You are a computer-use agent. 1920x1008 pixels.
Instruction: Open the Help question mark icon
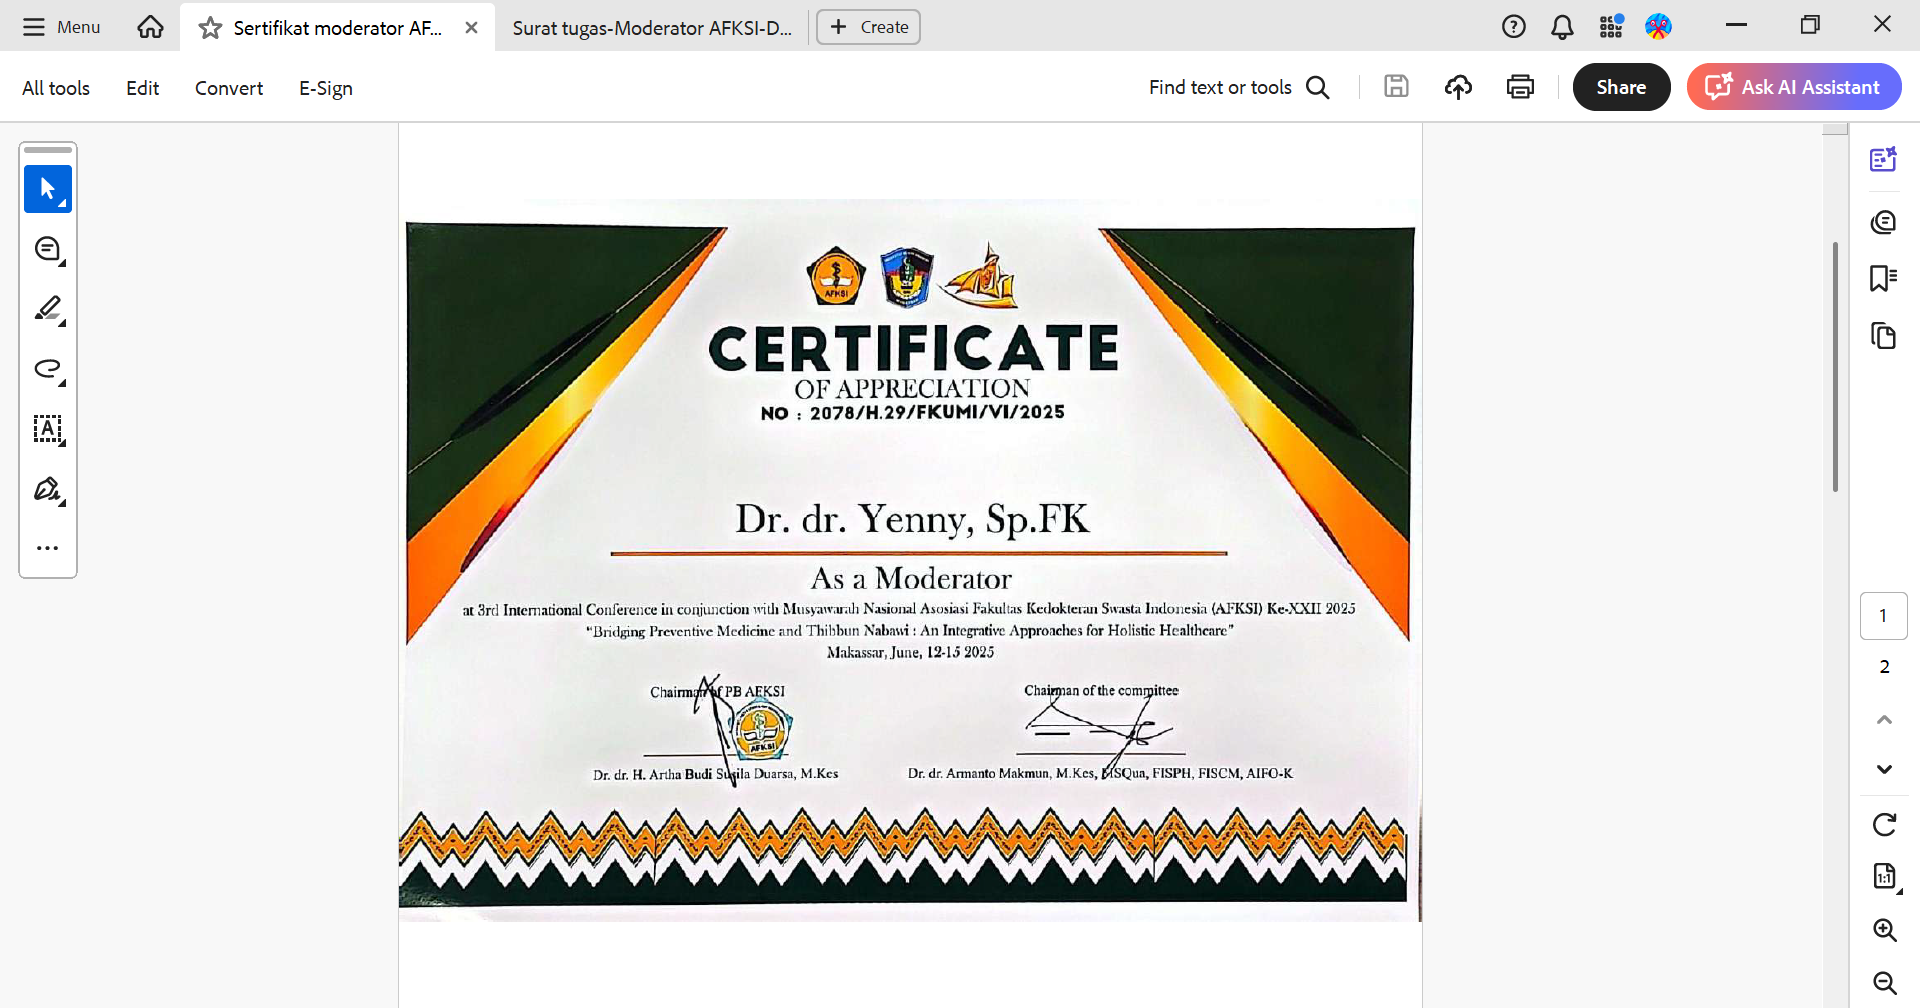coord(1513,27)
